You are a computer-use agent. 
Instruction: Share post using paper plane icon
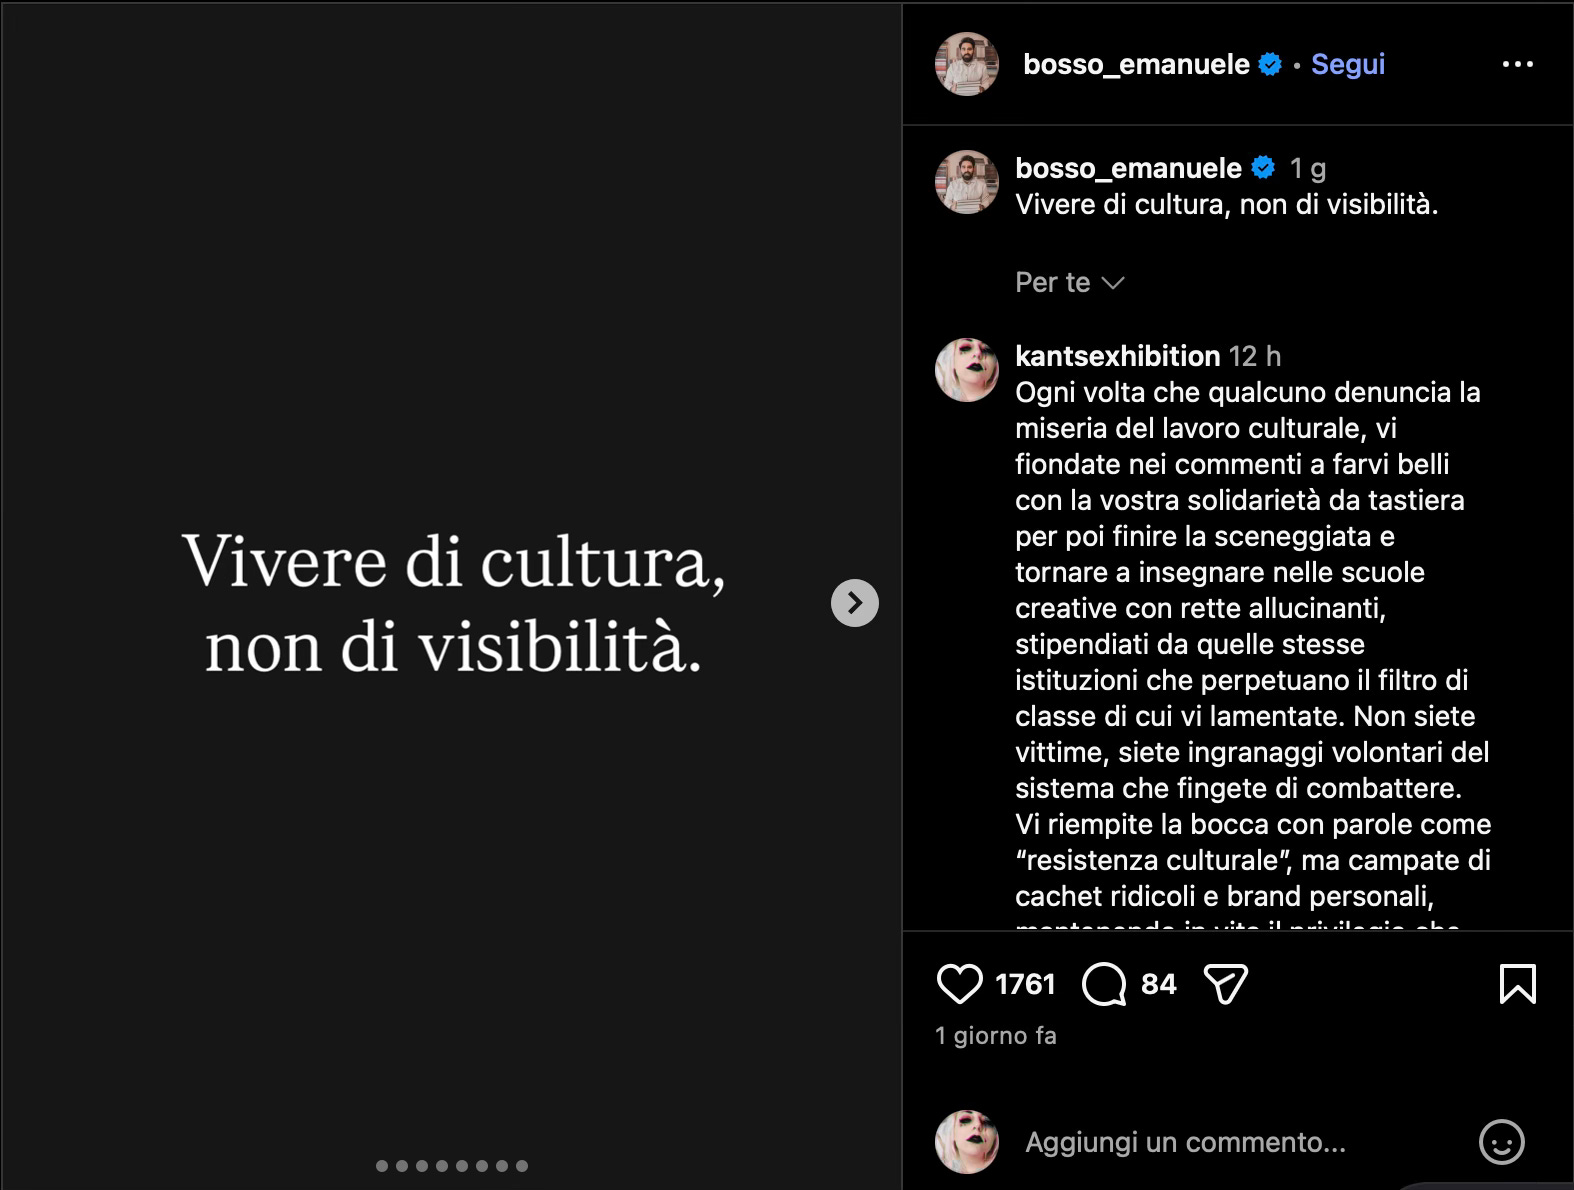(x=1226, y=984)
